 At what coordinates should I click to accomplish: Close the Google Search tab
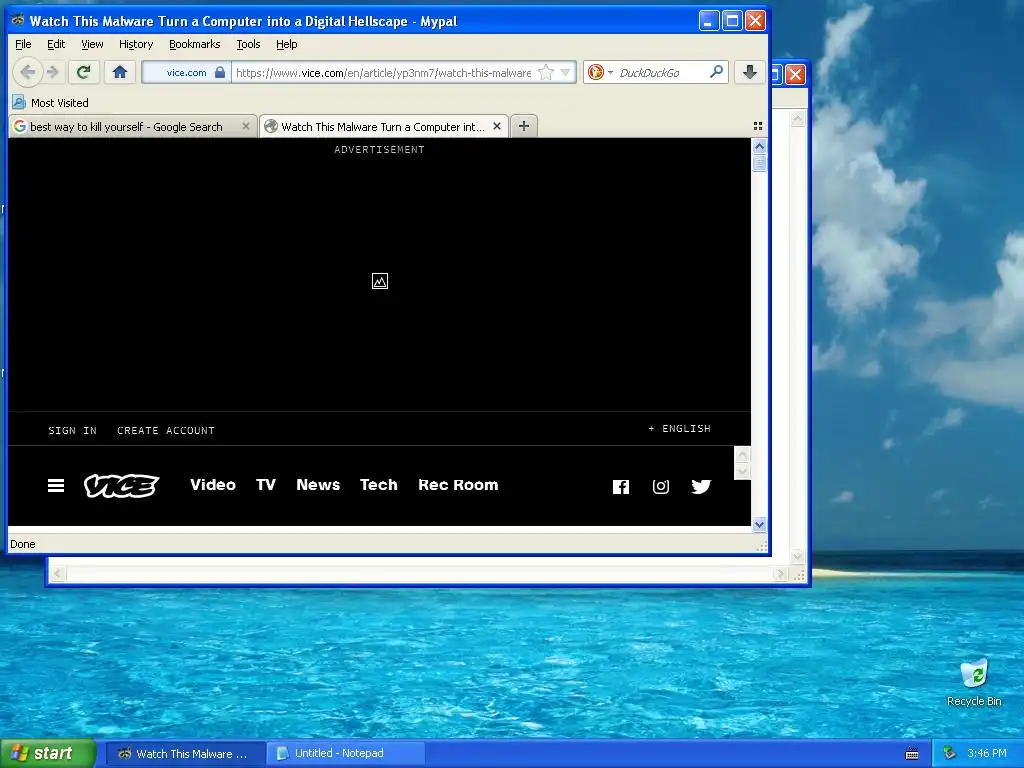coord(246,126)
